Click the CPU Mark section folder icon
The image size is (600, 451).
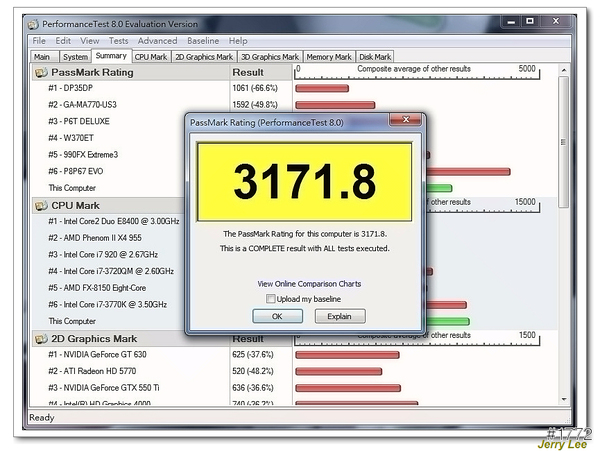pos(41,205)
